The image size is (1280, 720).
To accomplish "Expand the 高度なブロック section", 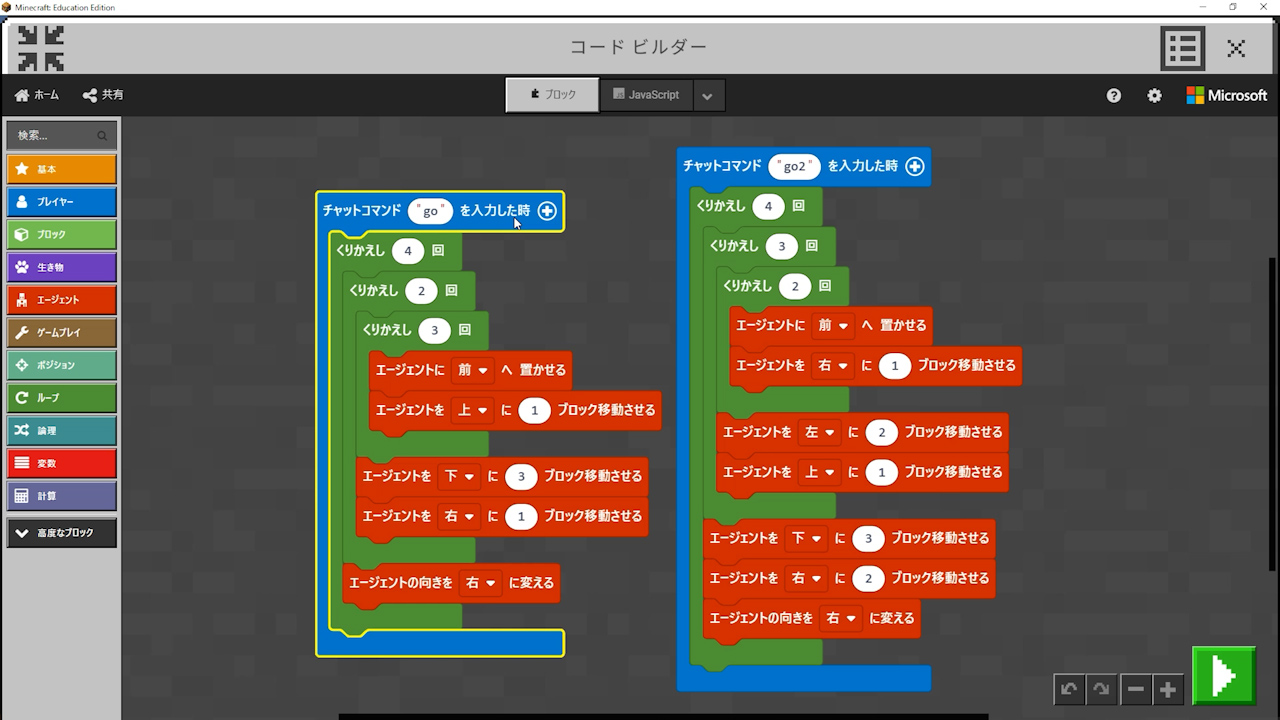I will (x=61, y=533).
